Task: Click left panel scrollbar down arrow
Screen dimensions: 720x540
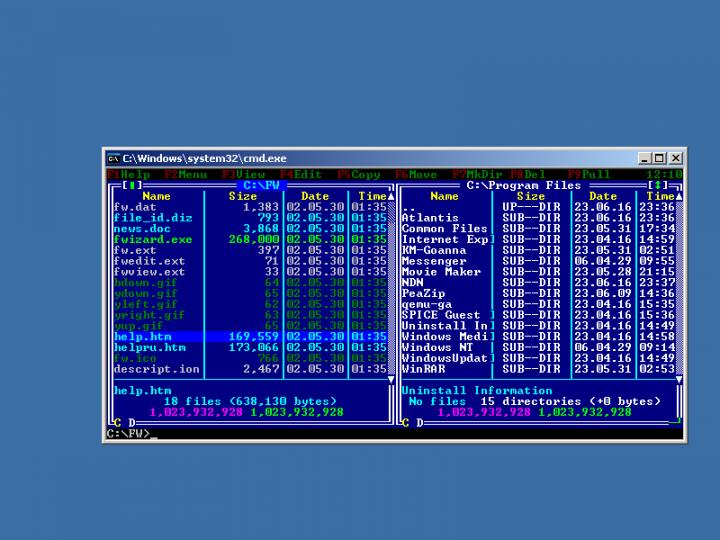Action: coord(390,379)
